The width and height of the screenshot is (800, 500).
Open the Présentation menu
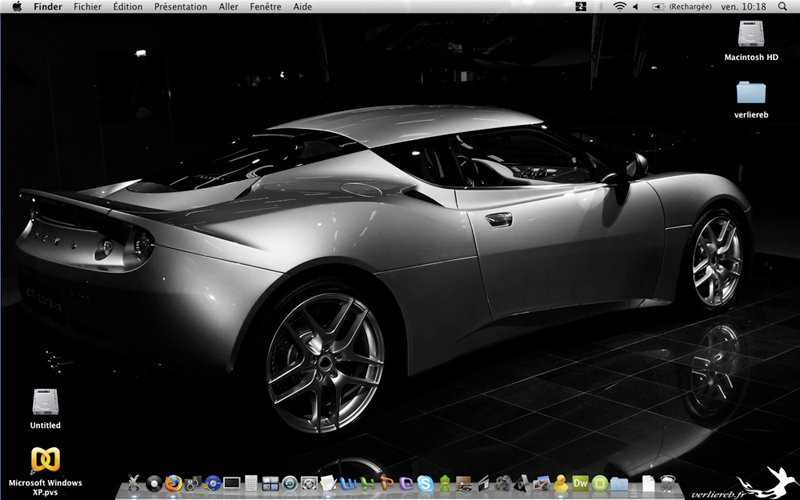click(181, 7)
